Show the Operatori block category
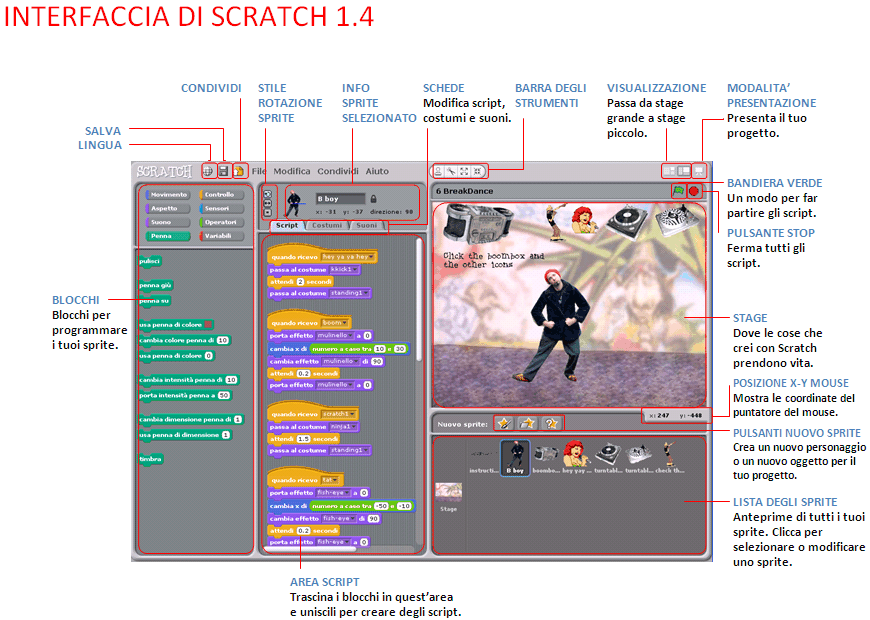870x620 pixels. tap(221, 222)
